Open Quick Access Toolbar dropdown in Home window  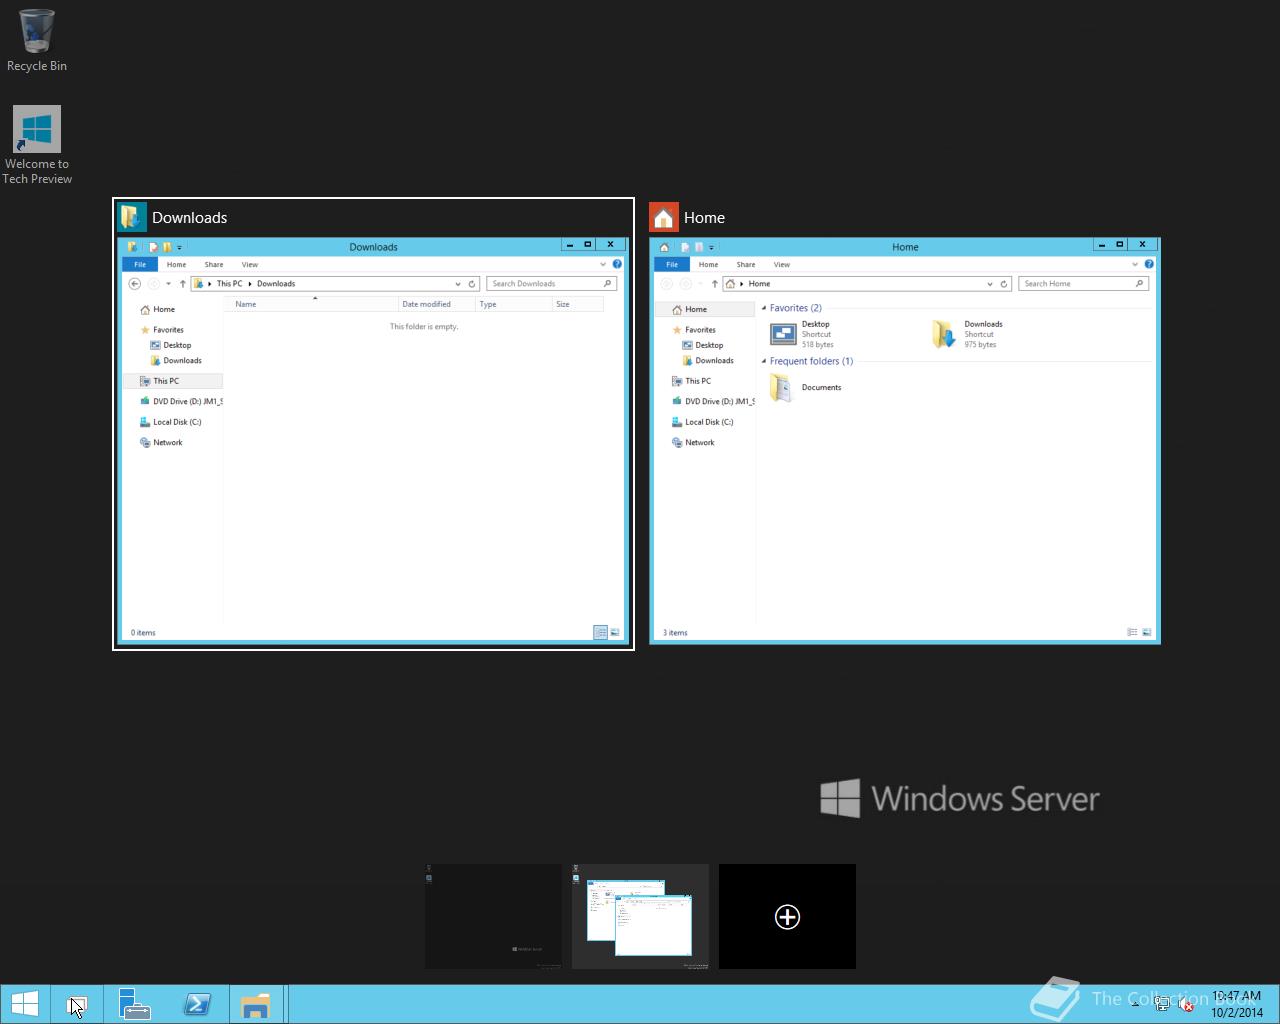coord(712,247)
